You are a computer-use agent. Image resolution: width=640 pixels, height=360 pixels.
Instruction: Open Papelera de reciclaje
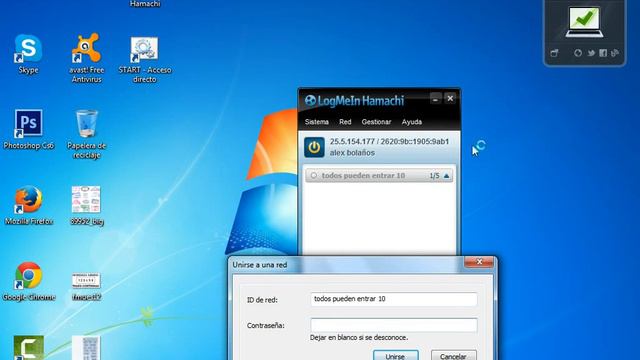click(87, 123)
